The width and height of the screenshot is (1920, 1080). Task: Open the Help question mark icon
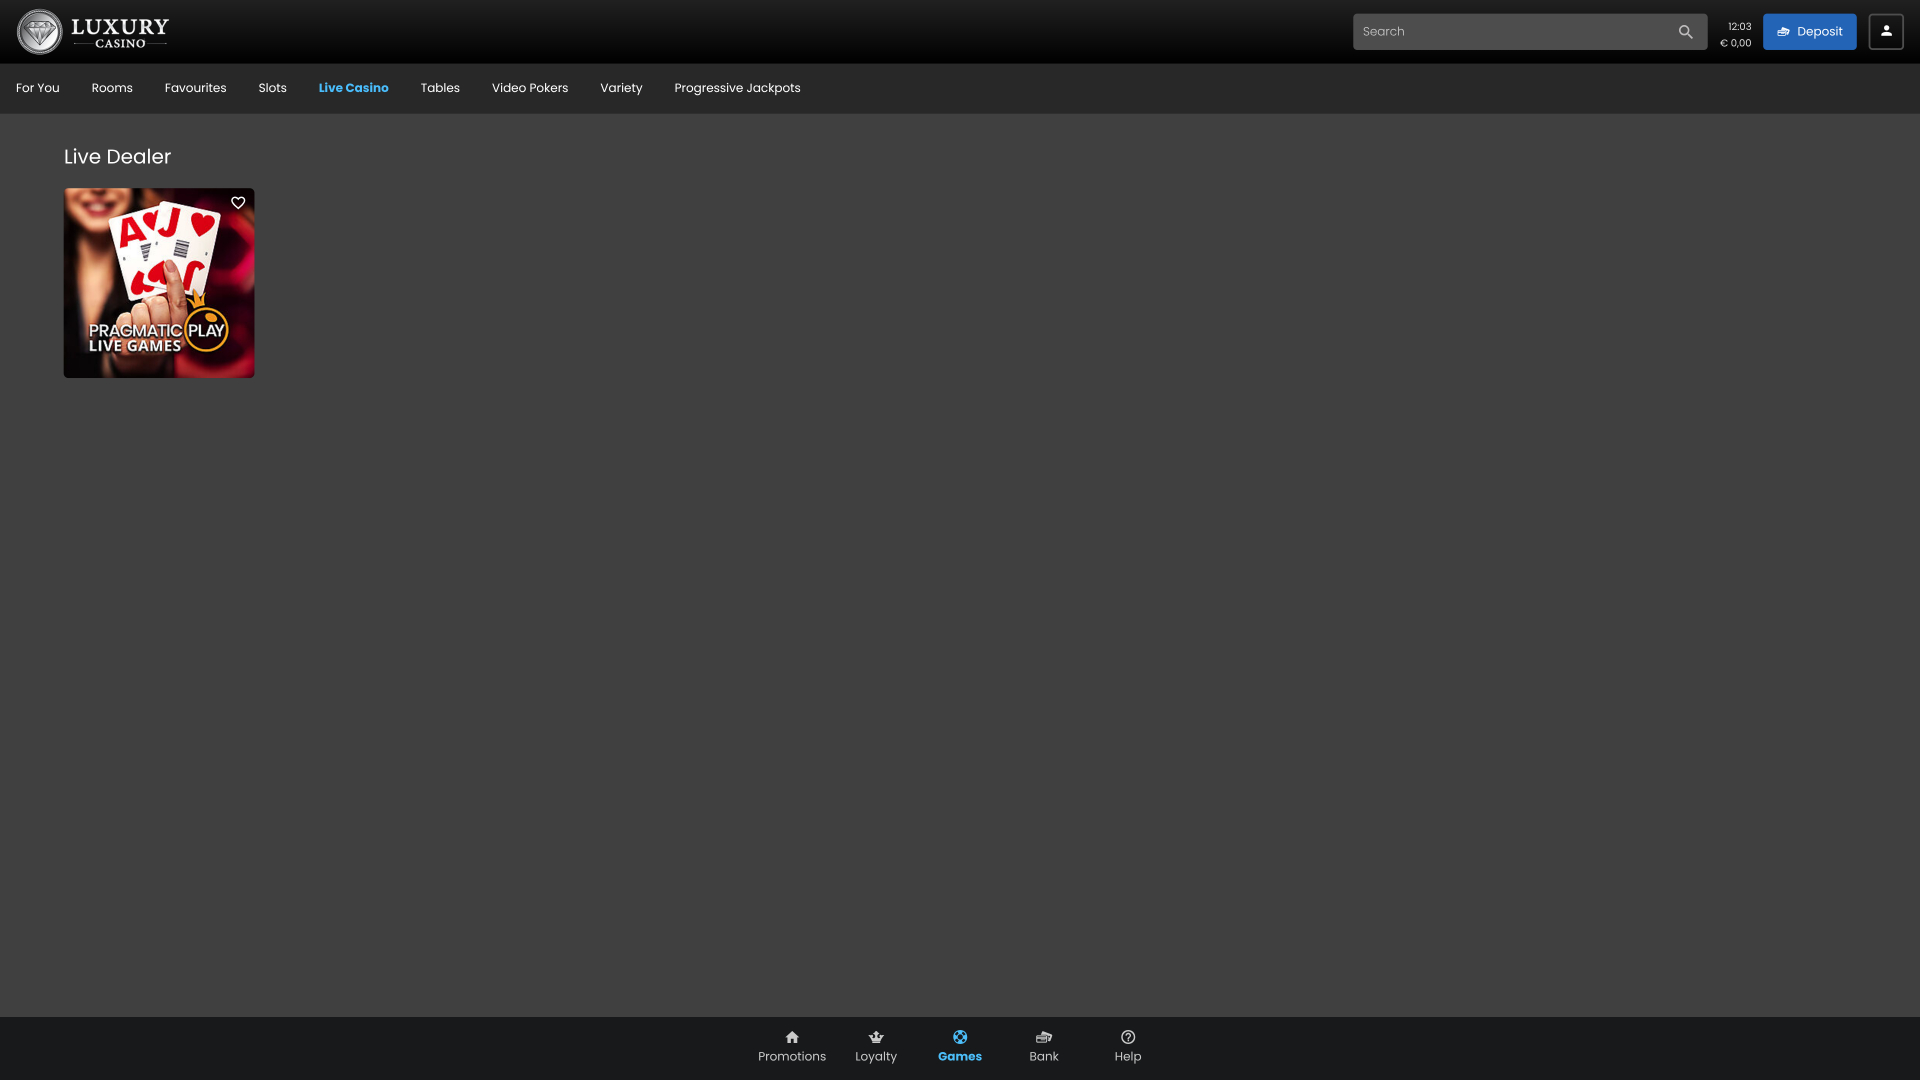click(1128, 1037)
